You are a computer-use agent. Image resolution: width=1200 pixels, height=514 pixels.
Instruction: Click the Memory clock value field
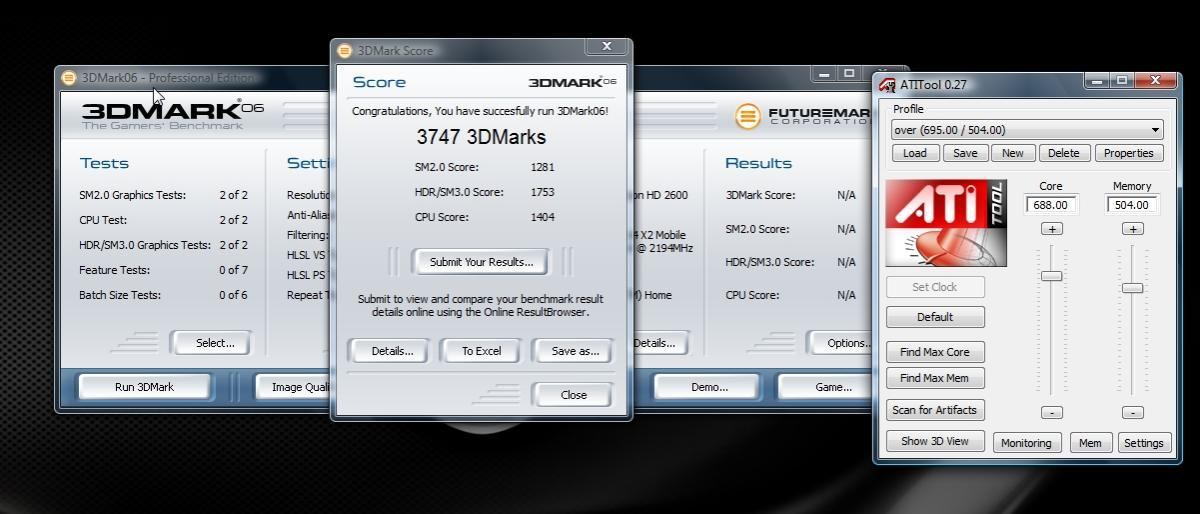point(1132,205)
